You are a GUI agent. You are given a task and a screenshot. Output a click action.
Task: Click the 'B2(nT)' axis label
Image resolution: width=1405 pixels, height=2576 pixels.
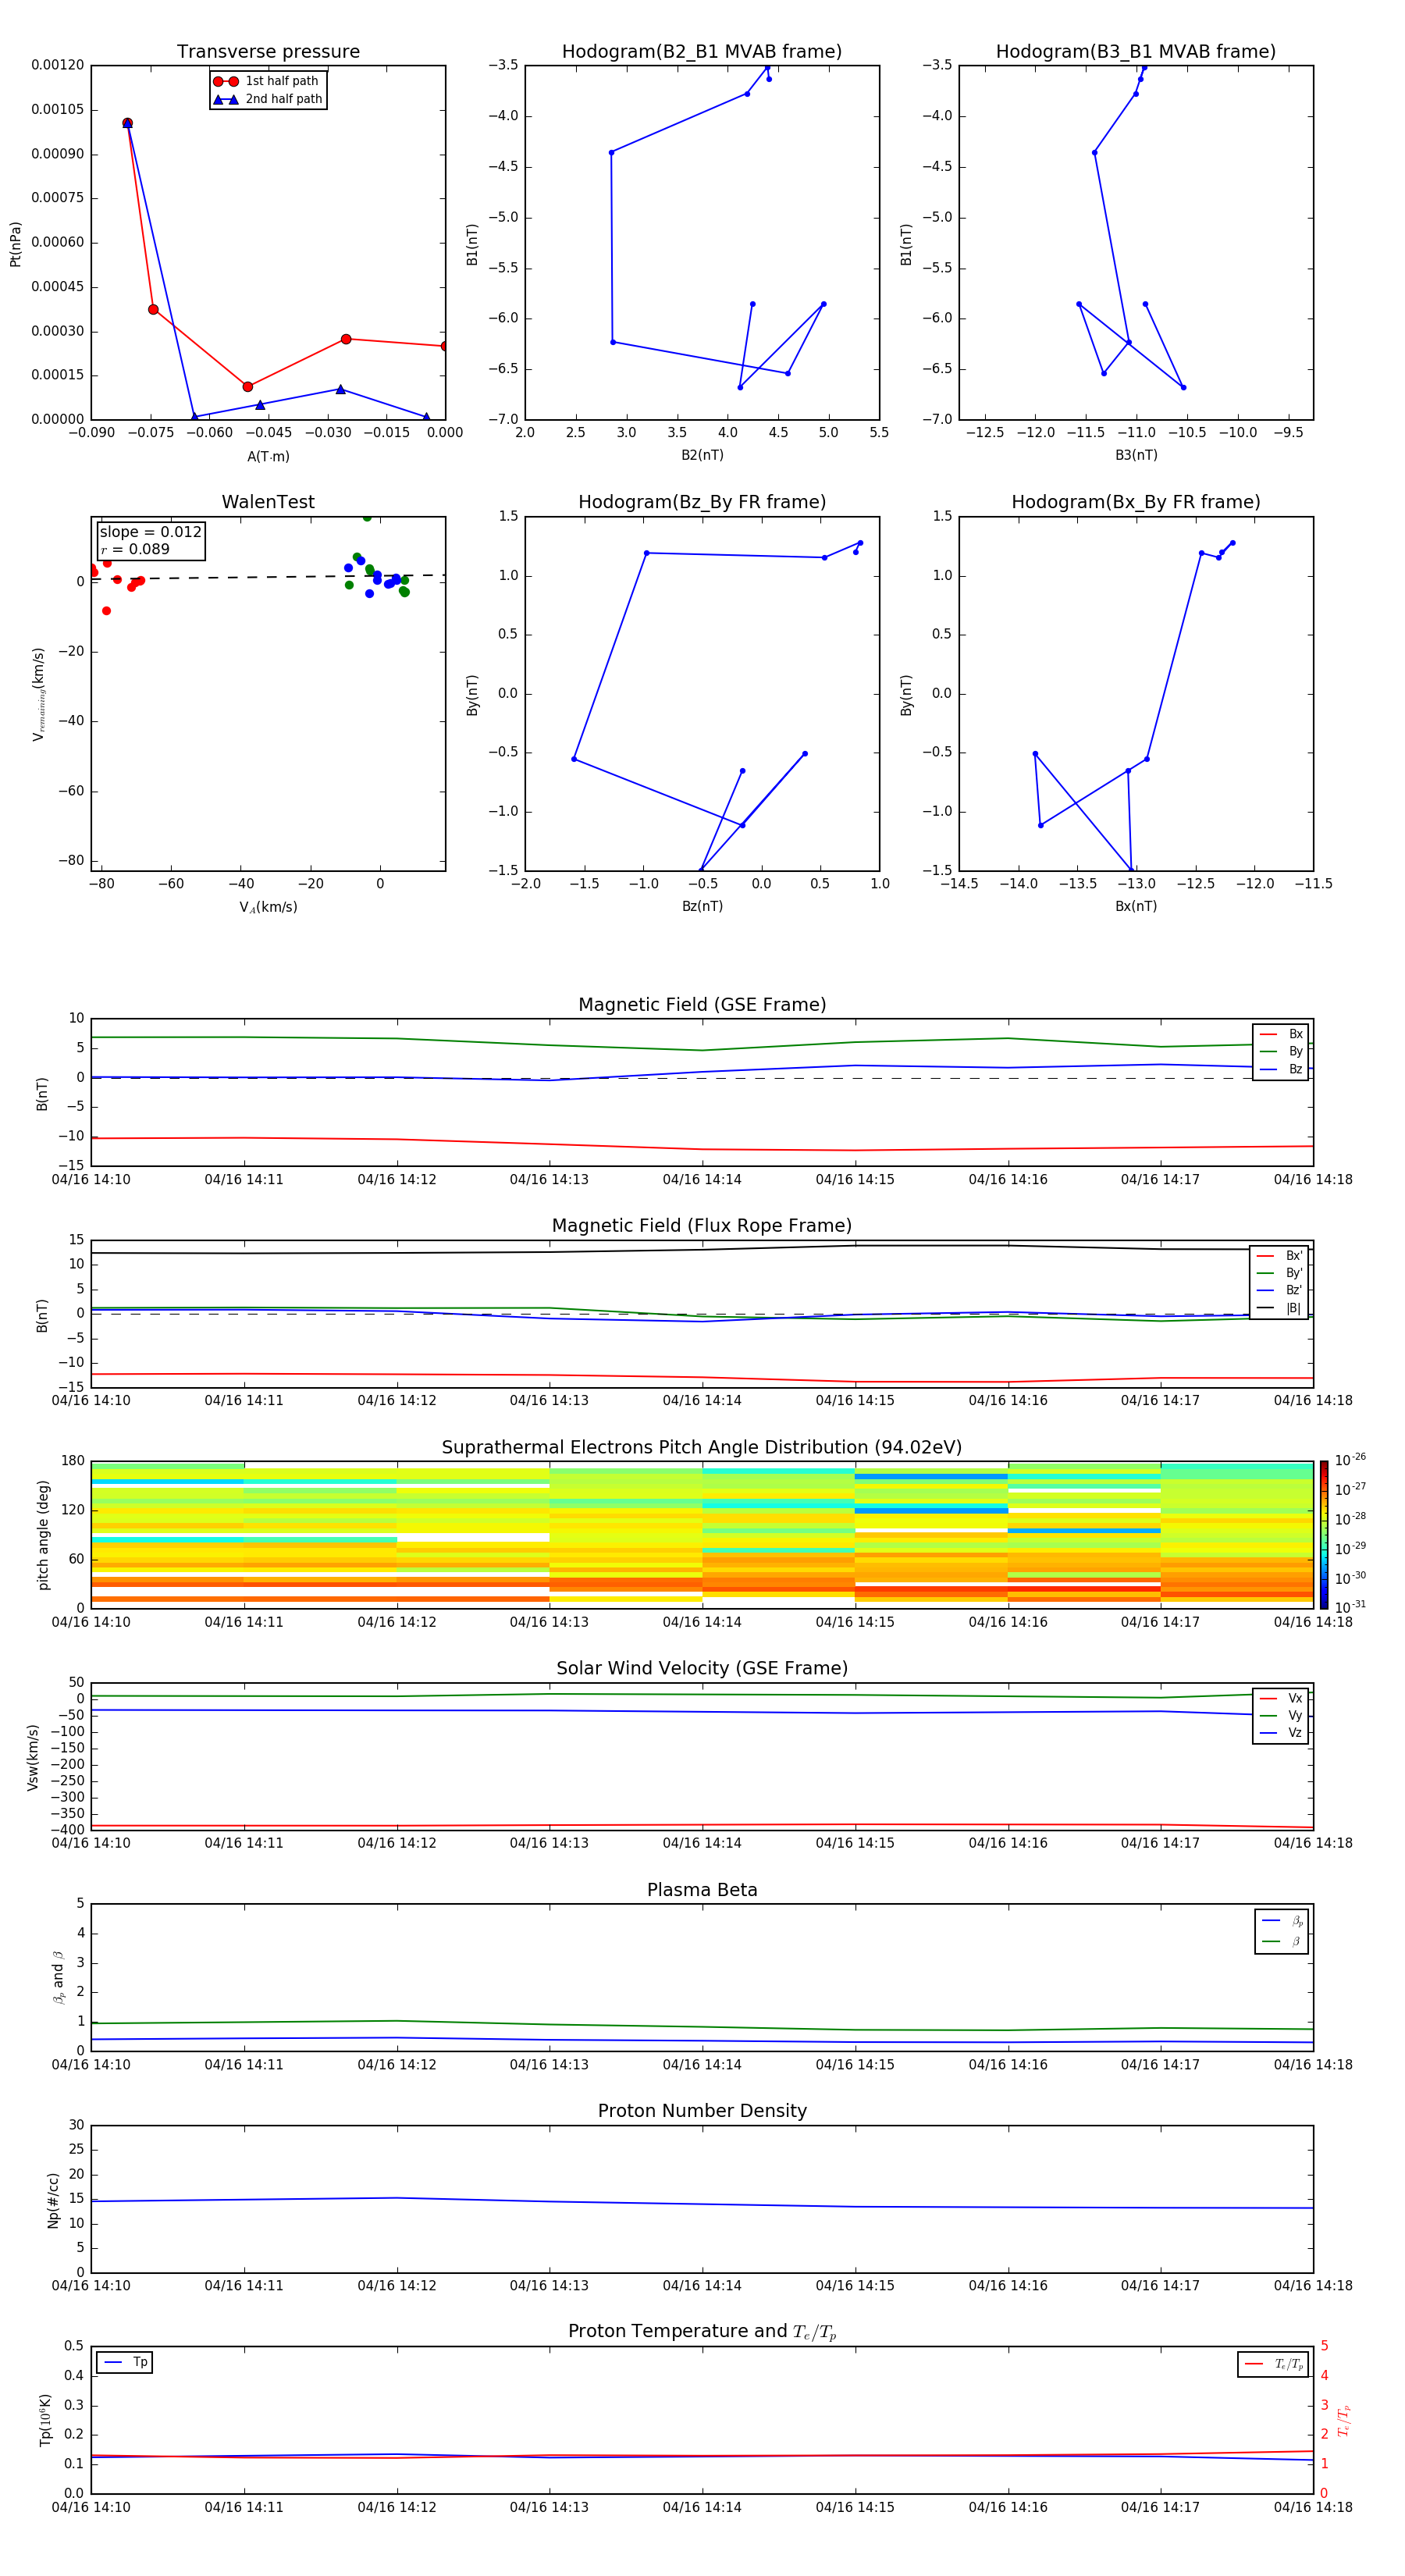coord(702,455)
